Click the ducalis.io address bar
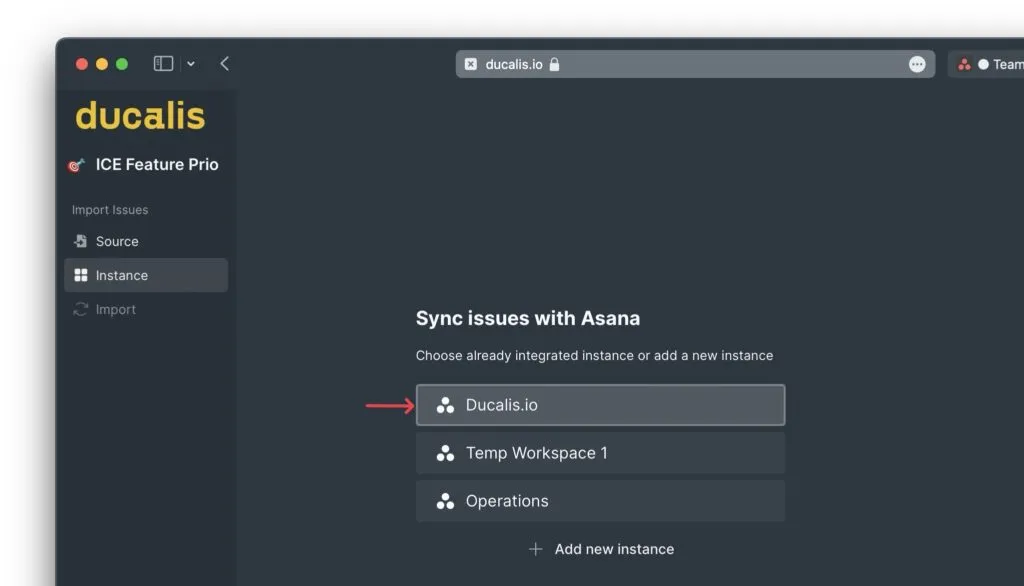1024x586 pixels. pyautogui.click(x=680, y=64)
